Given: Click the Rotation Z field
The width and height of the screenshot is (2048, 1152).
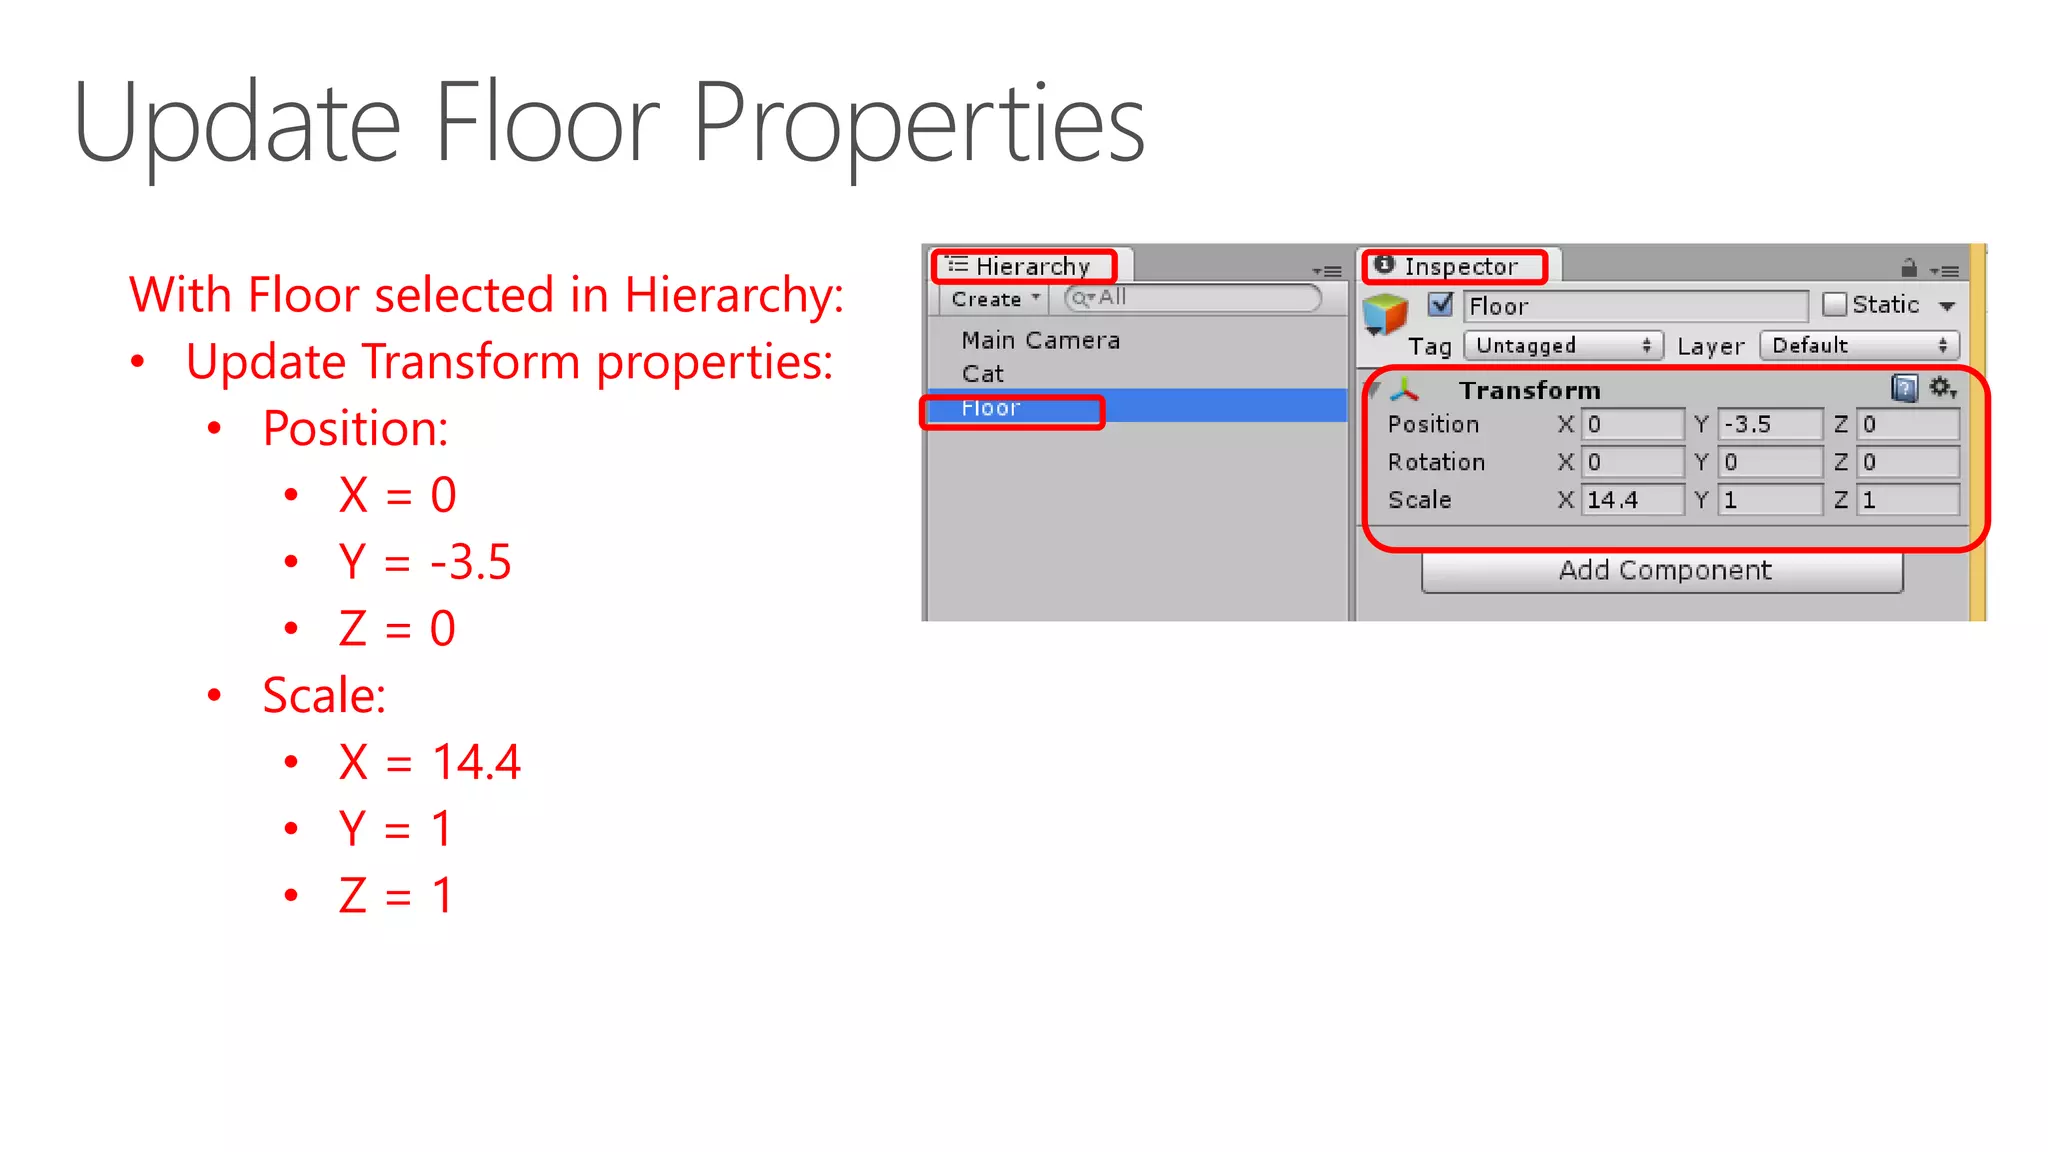Looking at the screenshot, I should [1908, 462].
